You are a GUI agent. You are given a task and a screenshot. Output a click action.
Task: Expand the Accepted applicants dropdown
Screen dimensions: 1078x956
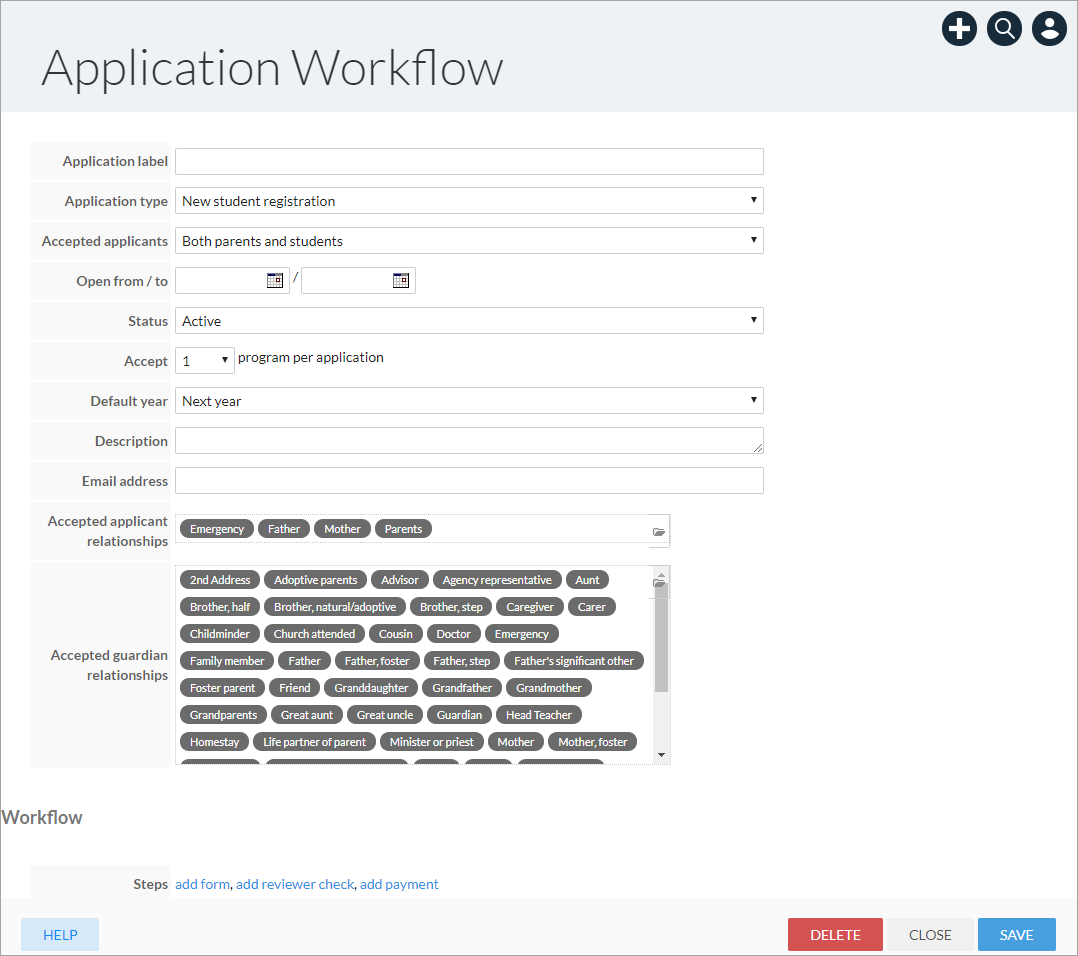(469, 241)
